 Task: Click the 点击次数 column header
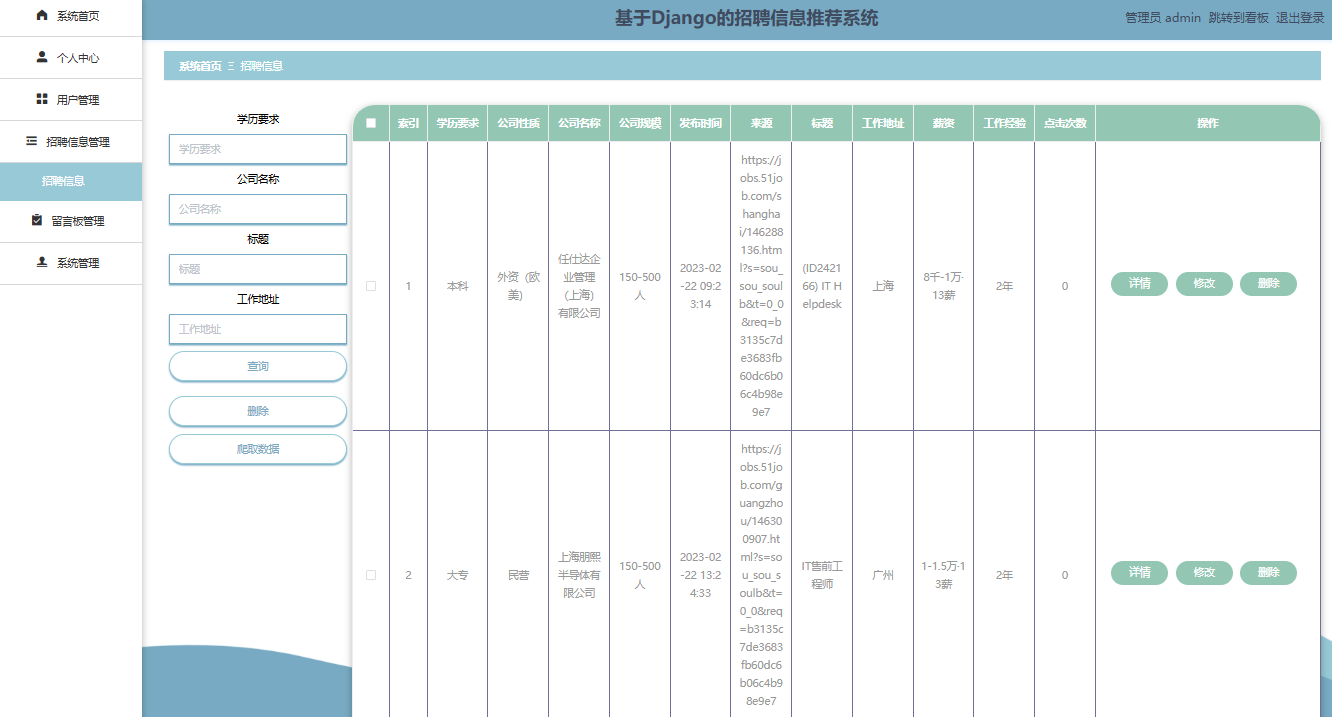click(x=1065, y=123)
